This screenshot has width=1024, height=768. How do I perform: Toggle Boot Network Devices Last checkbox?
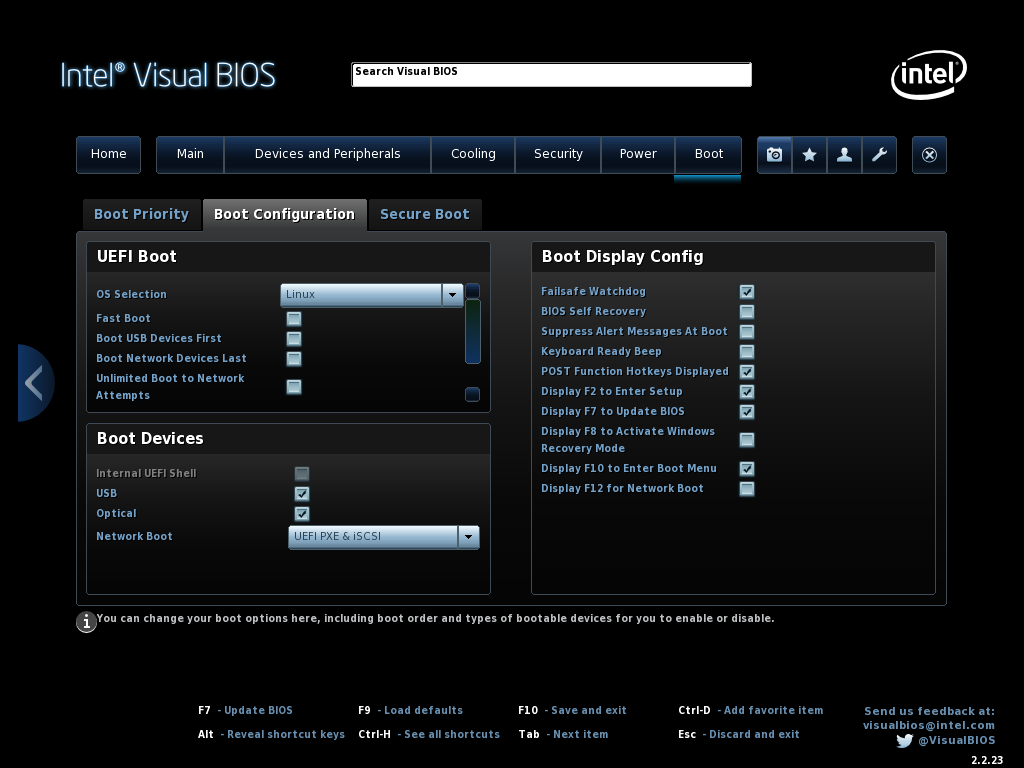point(294,359)
